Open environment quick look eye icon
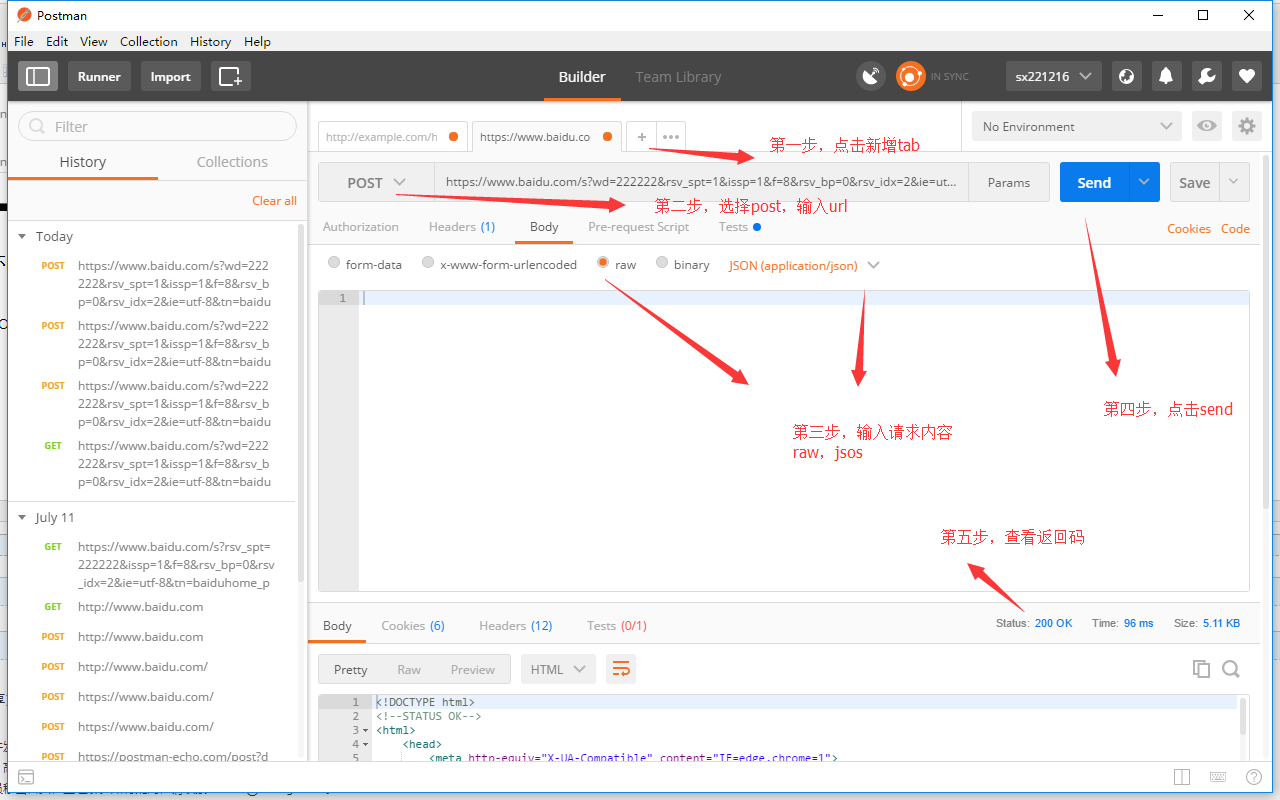This screenshot has height=800, width=1280. [x=1207, y=126]
